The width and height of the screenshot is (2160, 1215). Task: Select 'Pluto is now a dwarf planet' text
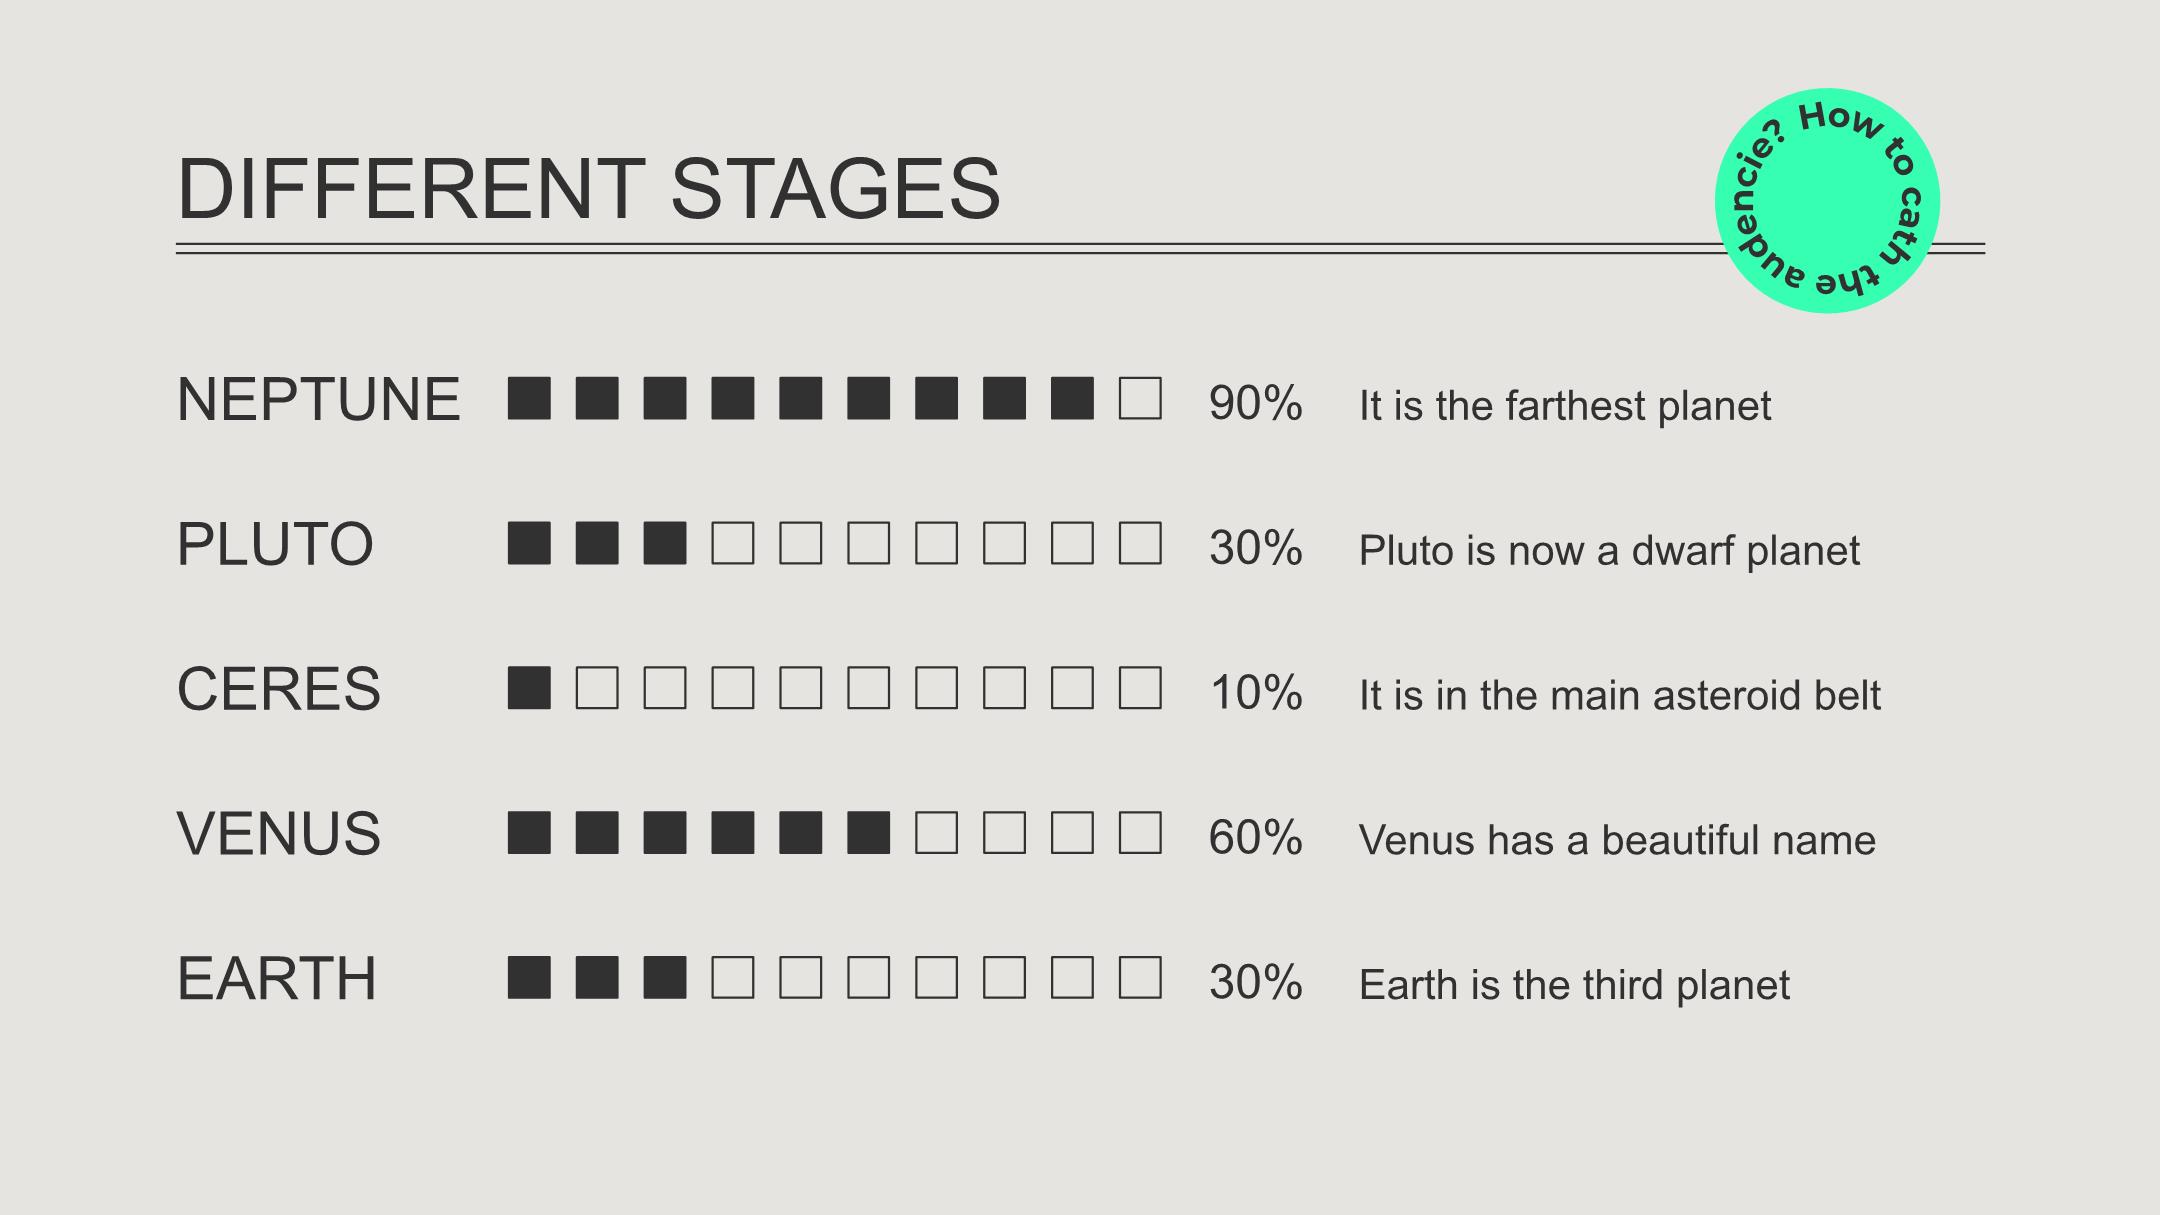(1609, 551)
